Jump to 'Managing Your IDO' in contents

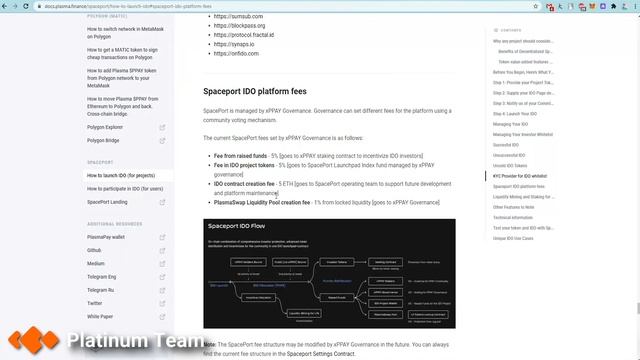(x=510, y=124)
